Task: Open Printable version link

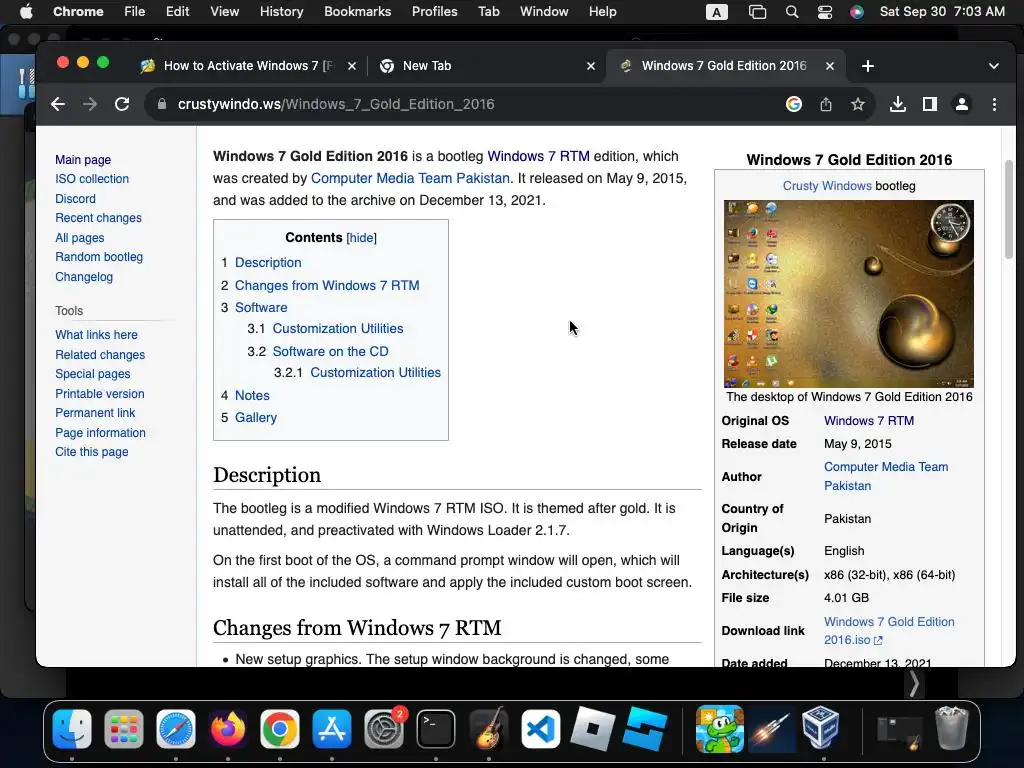Action: pos(99,394)
